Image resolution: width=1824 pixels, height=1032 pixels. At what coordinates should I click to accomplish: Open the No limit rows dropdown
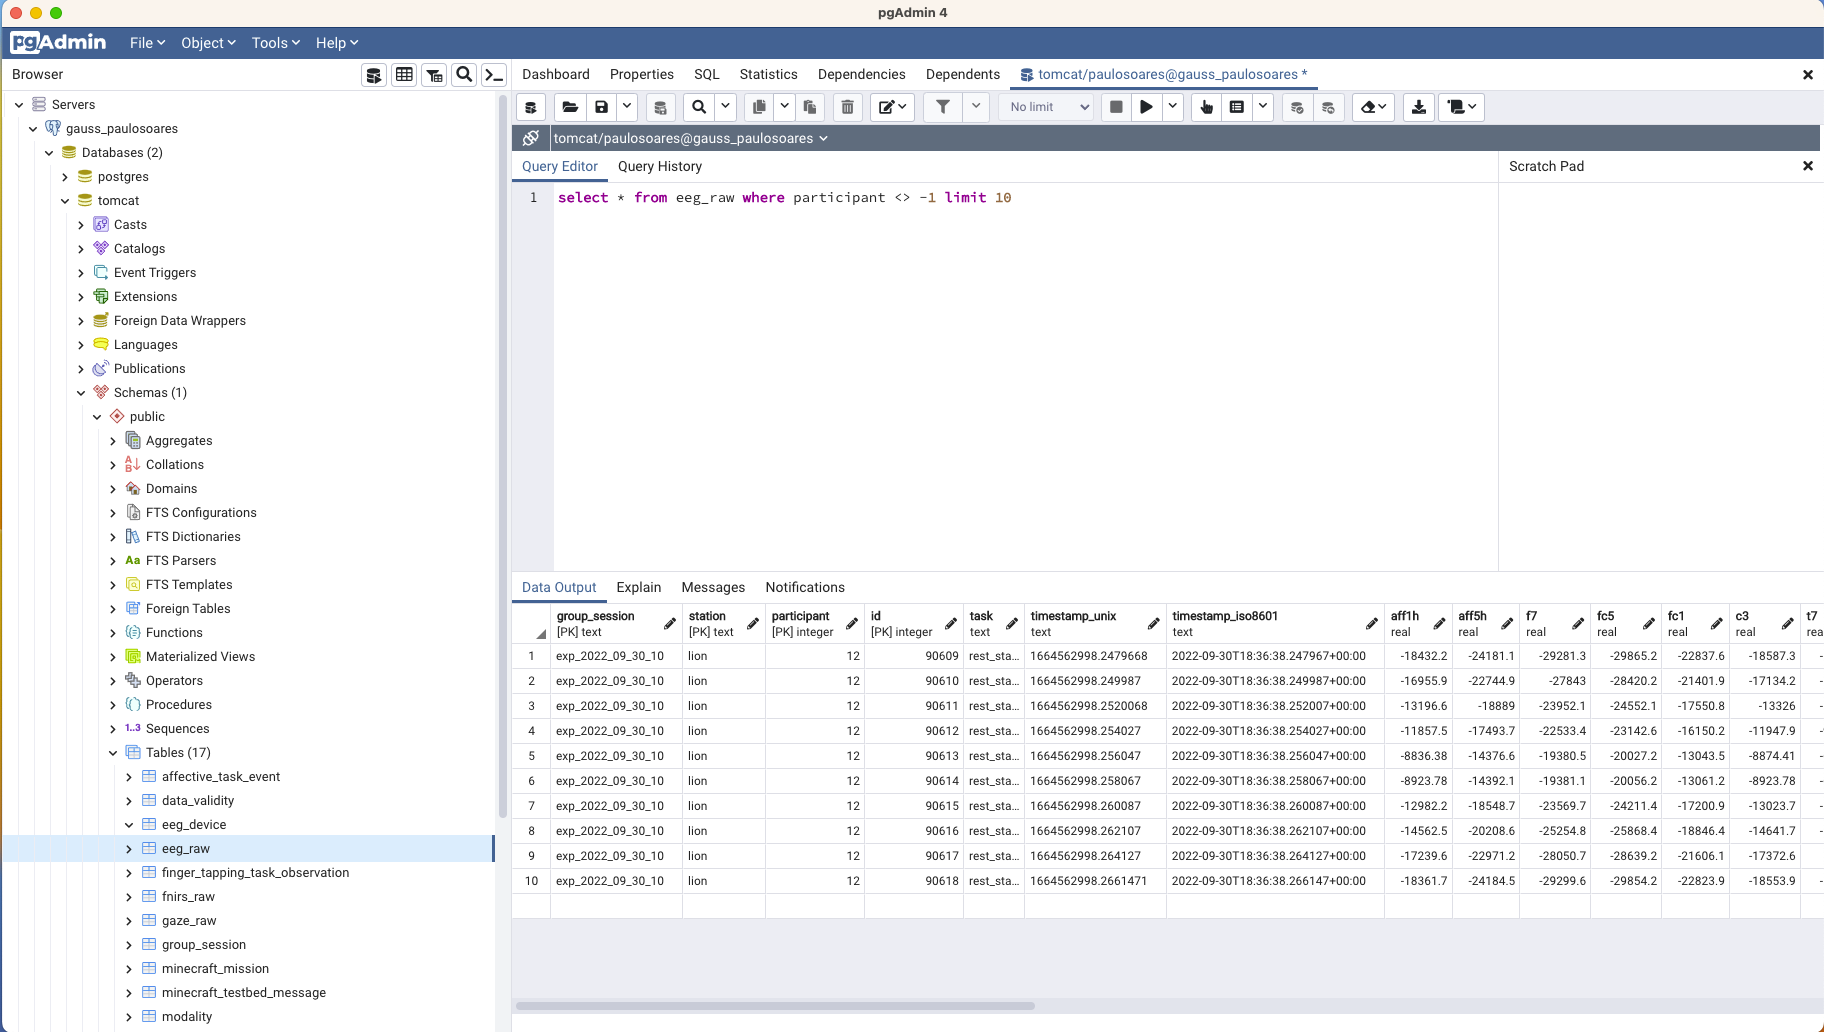pyautogui.click(x=1046, y=107)
